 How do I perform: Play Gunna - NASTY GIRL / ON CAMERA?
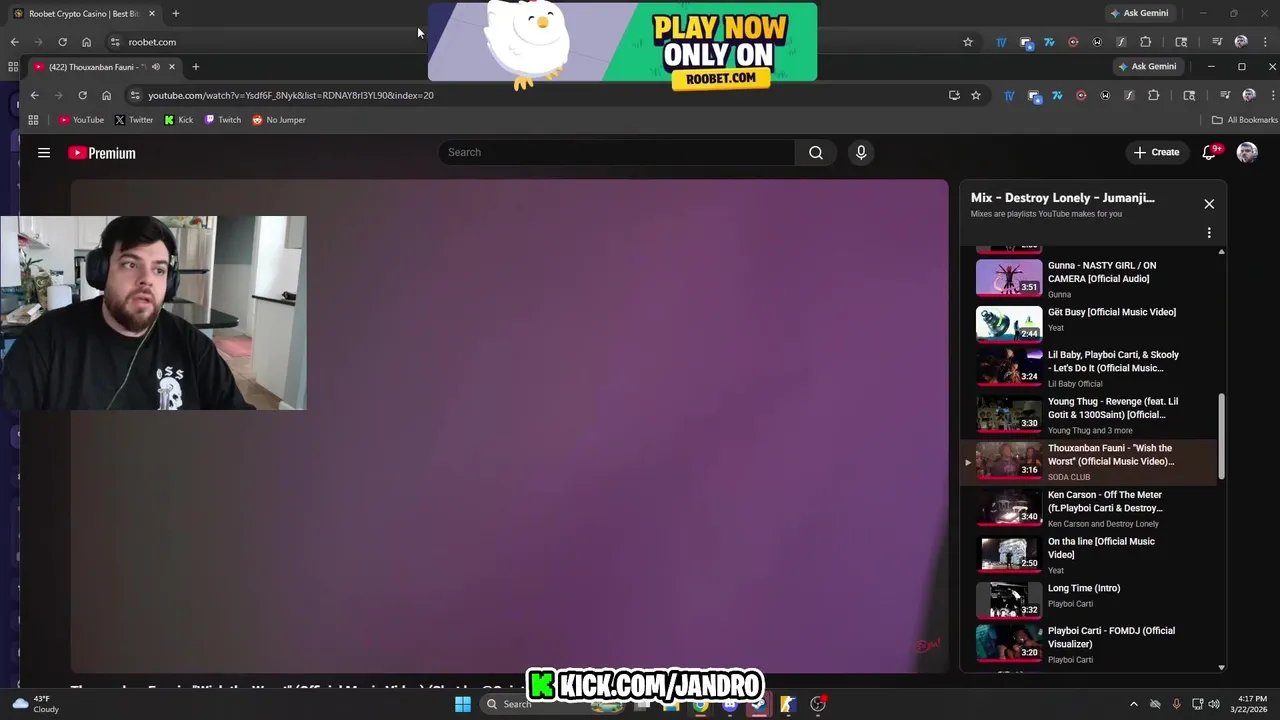(x=1088, y=279)
